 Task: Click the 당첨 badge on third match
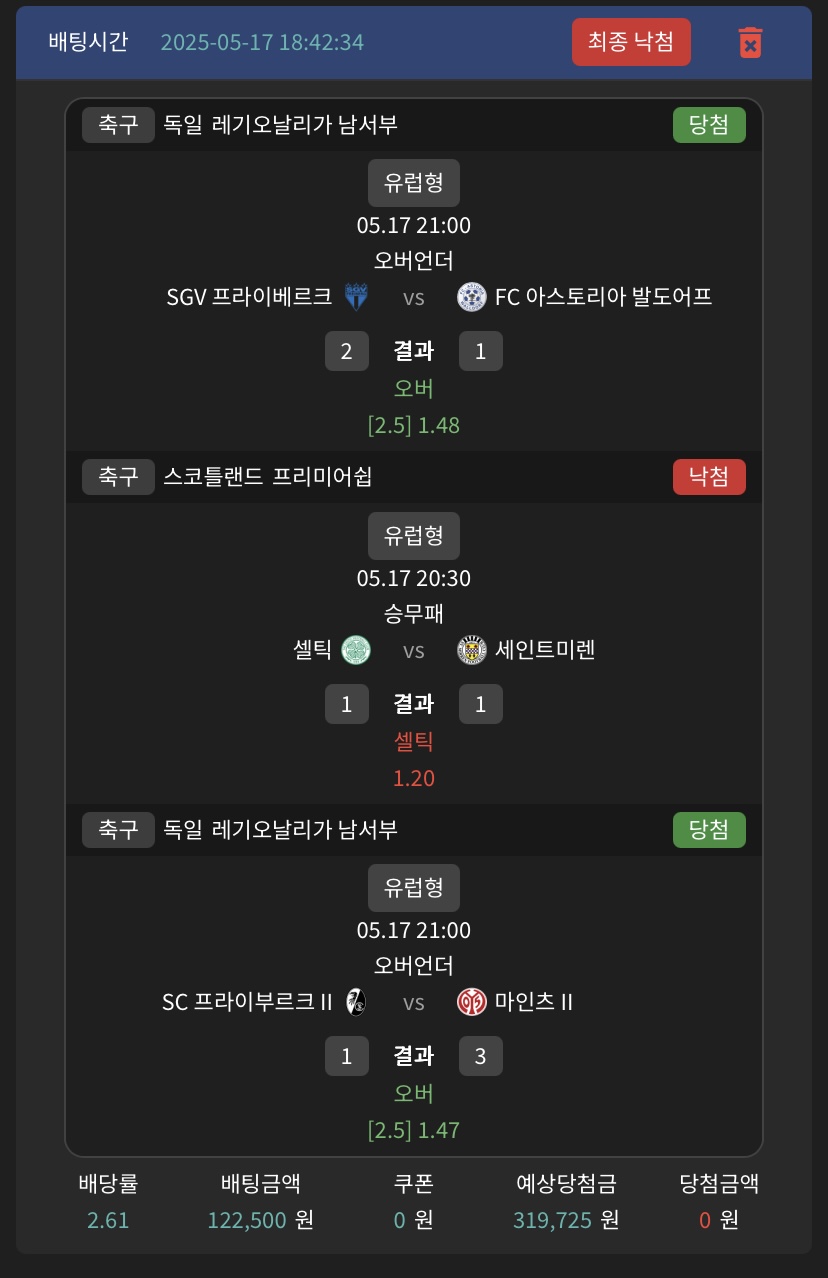click(x=709, y=830)
